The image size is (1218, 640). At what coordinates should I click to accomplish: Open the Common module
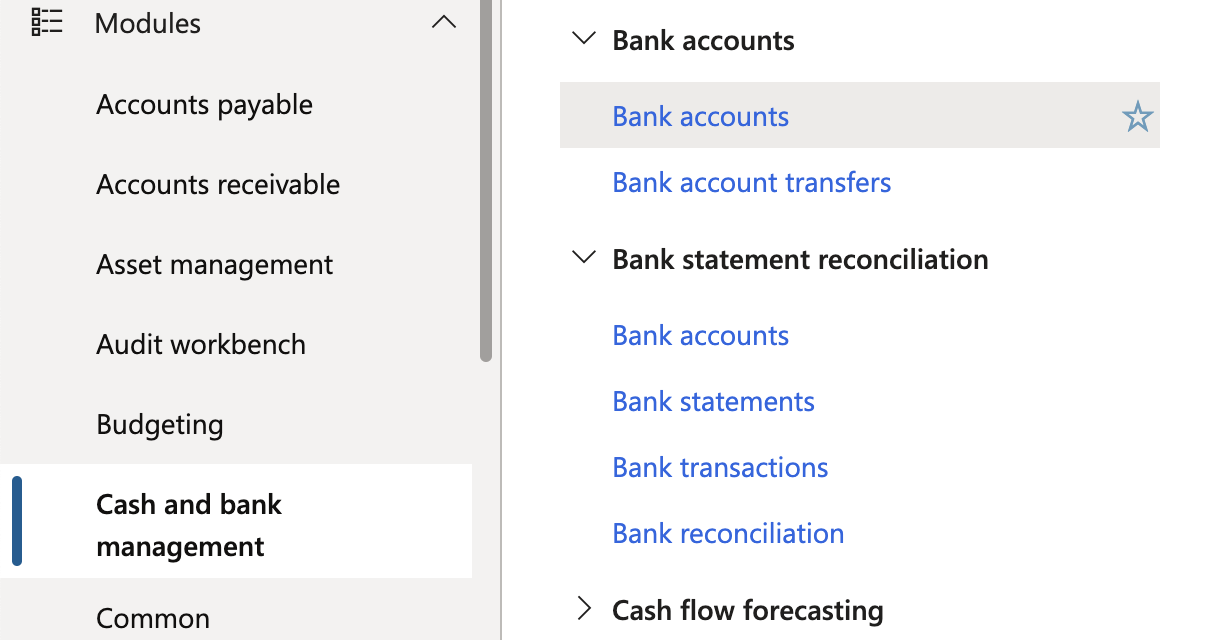(153, 618)
